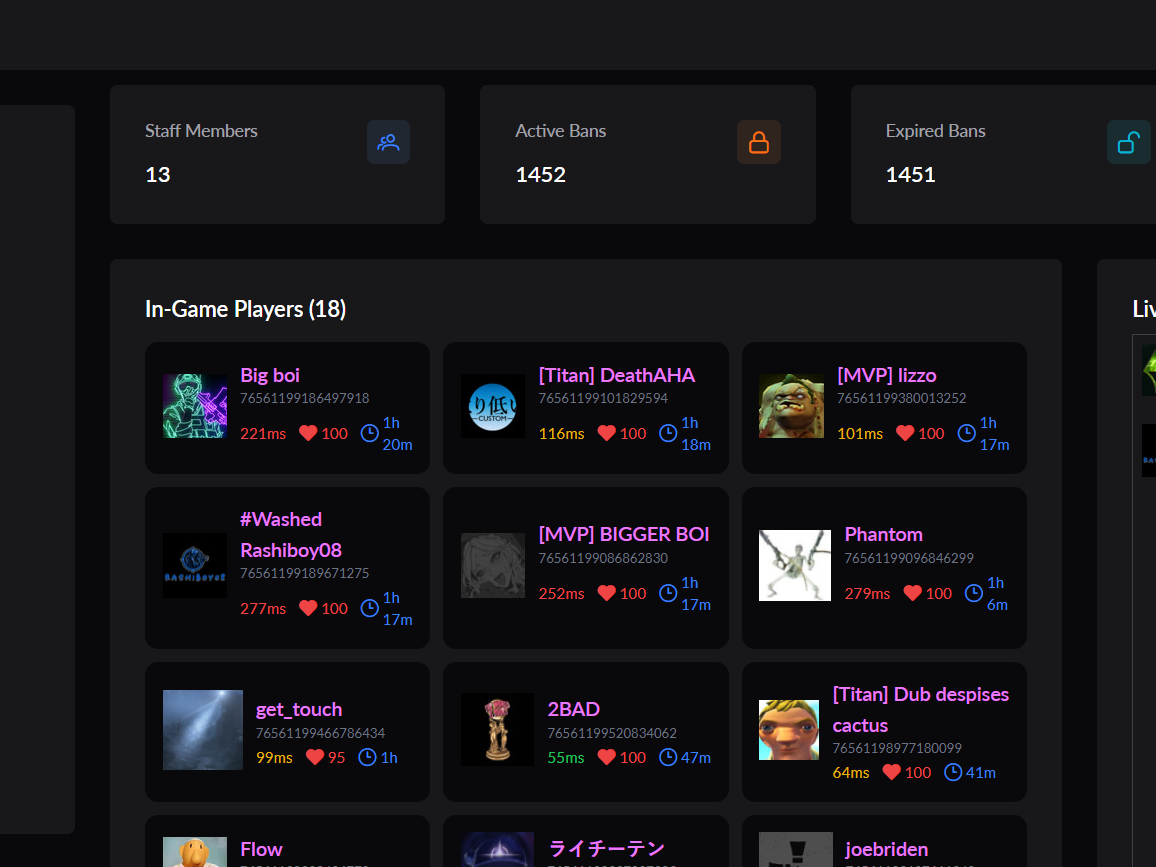Image resolution: width=1156 pixels, height=867 pixels.
Task: Click the Expired Bans unlocked padlock icon
Action: click(1129, 142)
